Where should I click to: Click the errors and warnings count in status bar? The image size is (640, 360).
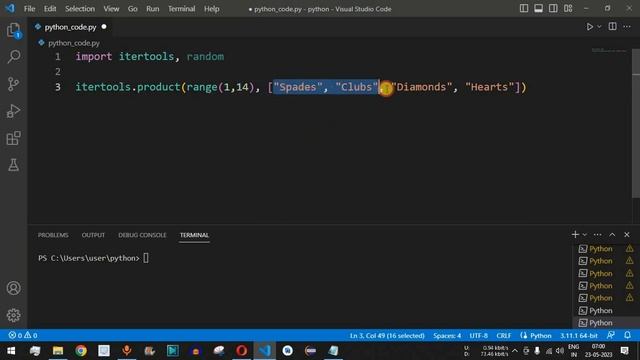tap(23, 335)
